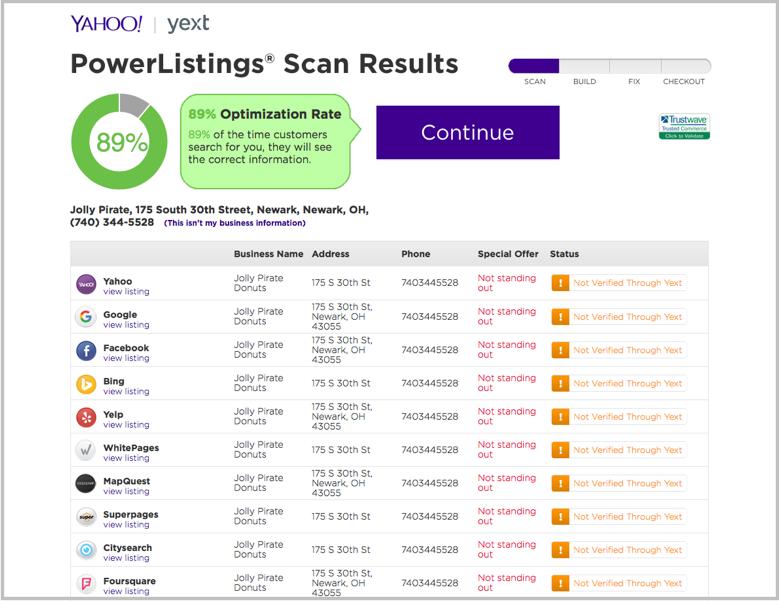Screen dimensions: 779x601
Task: Click the purple Continue button
Action: 467,132
